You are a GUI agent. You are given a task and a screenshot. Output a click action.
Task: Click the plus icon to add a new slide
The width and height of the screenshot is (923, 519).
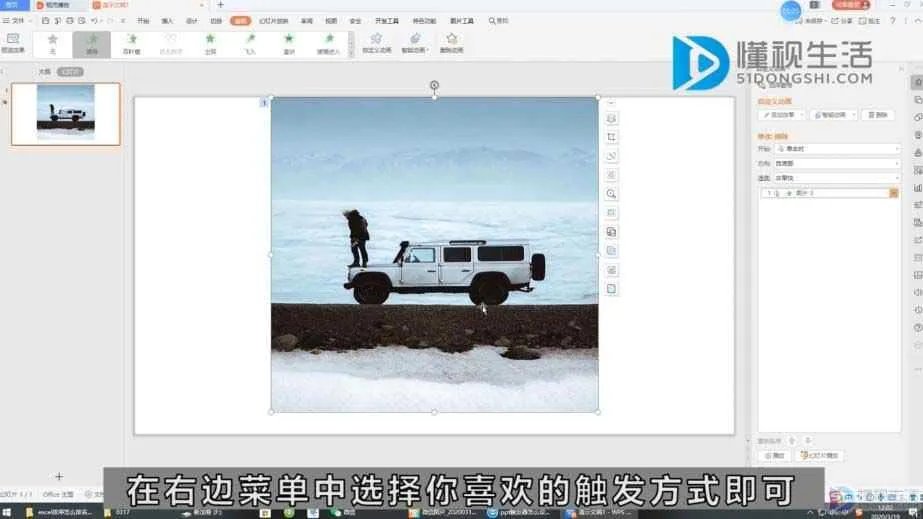pos(59,477)
